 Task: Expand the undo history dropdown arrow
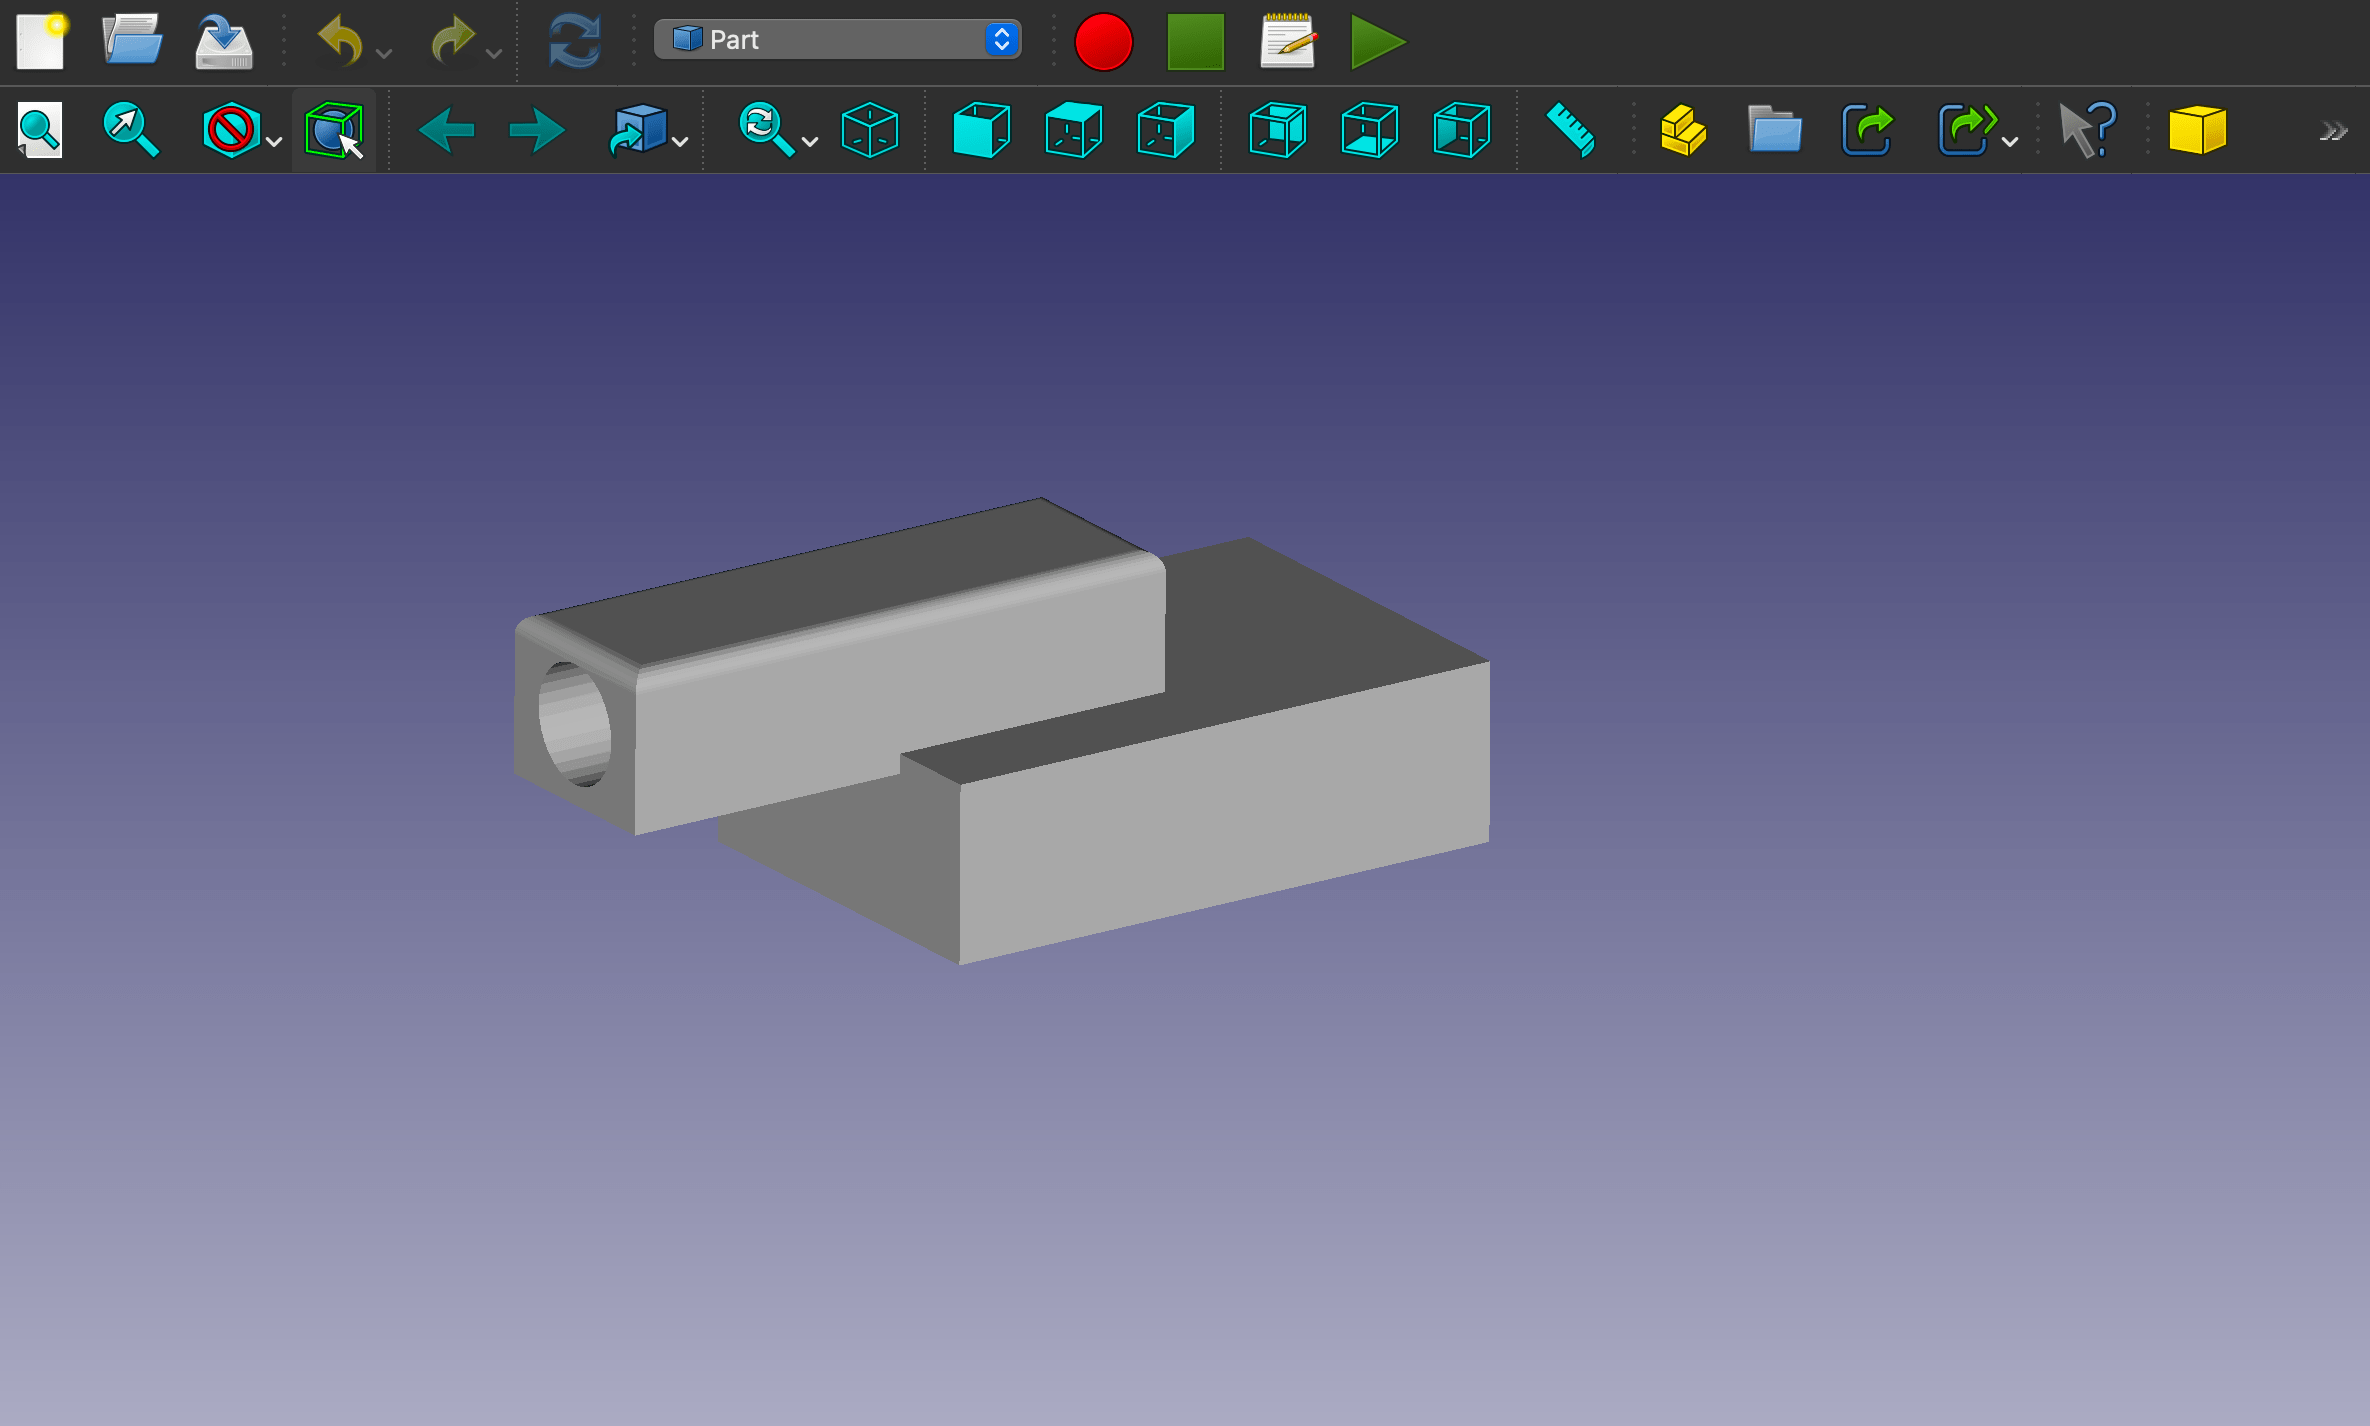(384, 51)
